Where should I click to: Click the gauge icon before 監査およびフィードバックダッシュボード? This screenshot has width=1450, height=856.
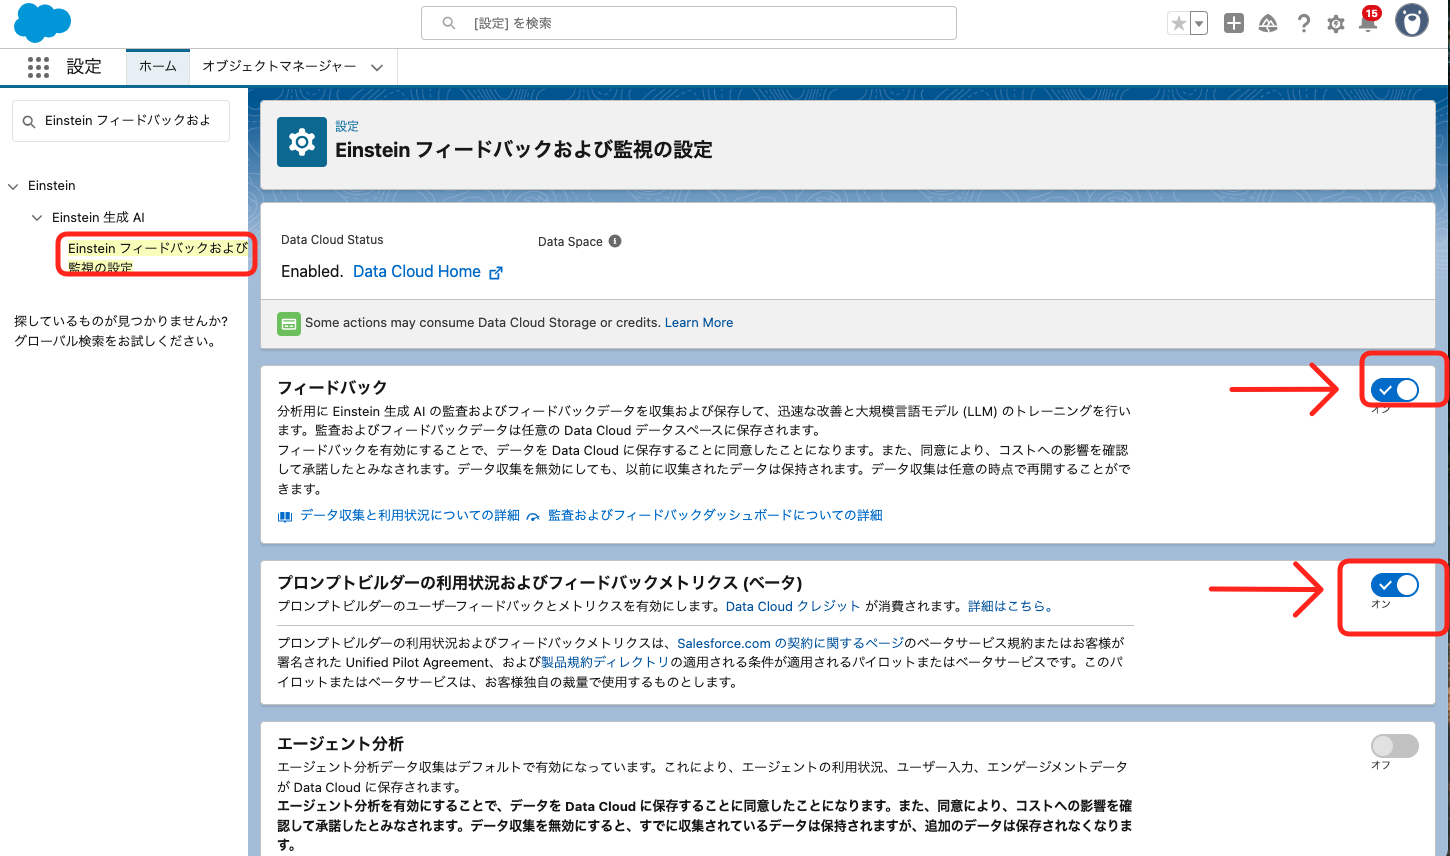(533, 516)
